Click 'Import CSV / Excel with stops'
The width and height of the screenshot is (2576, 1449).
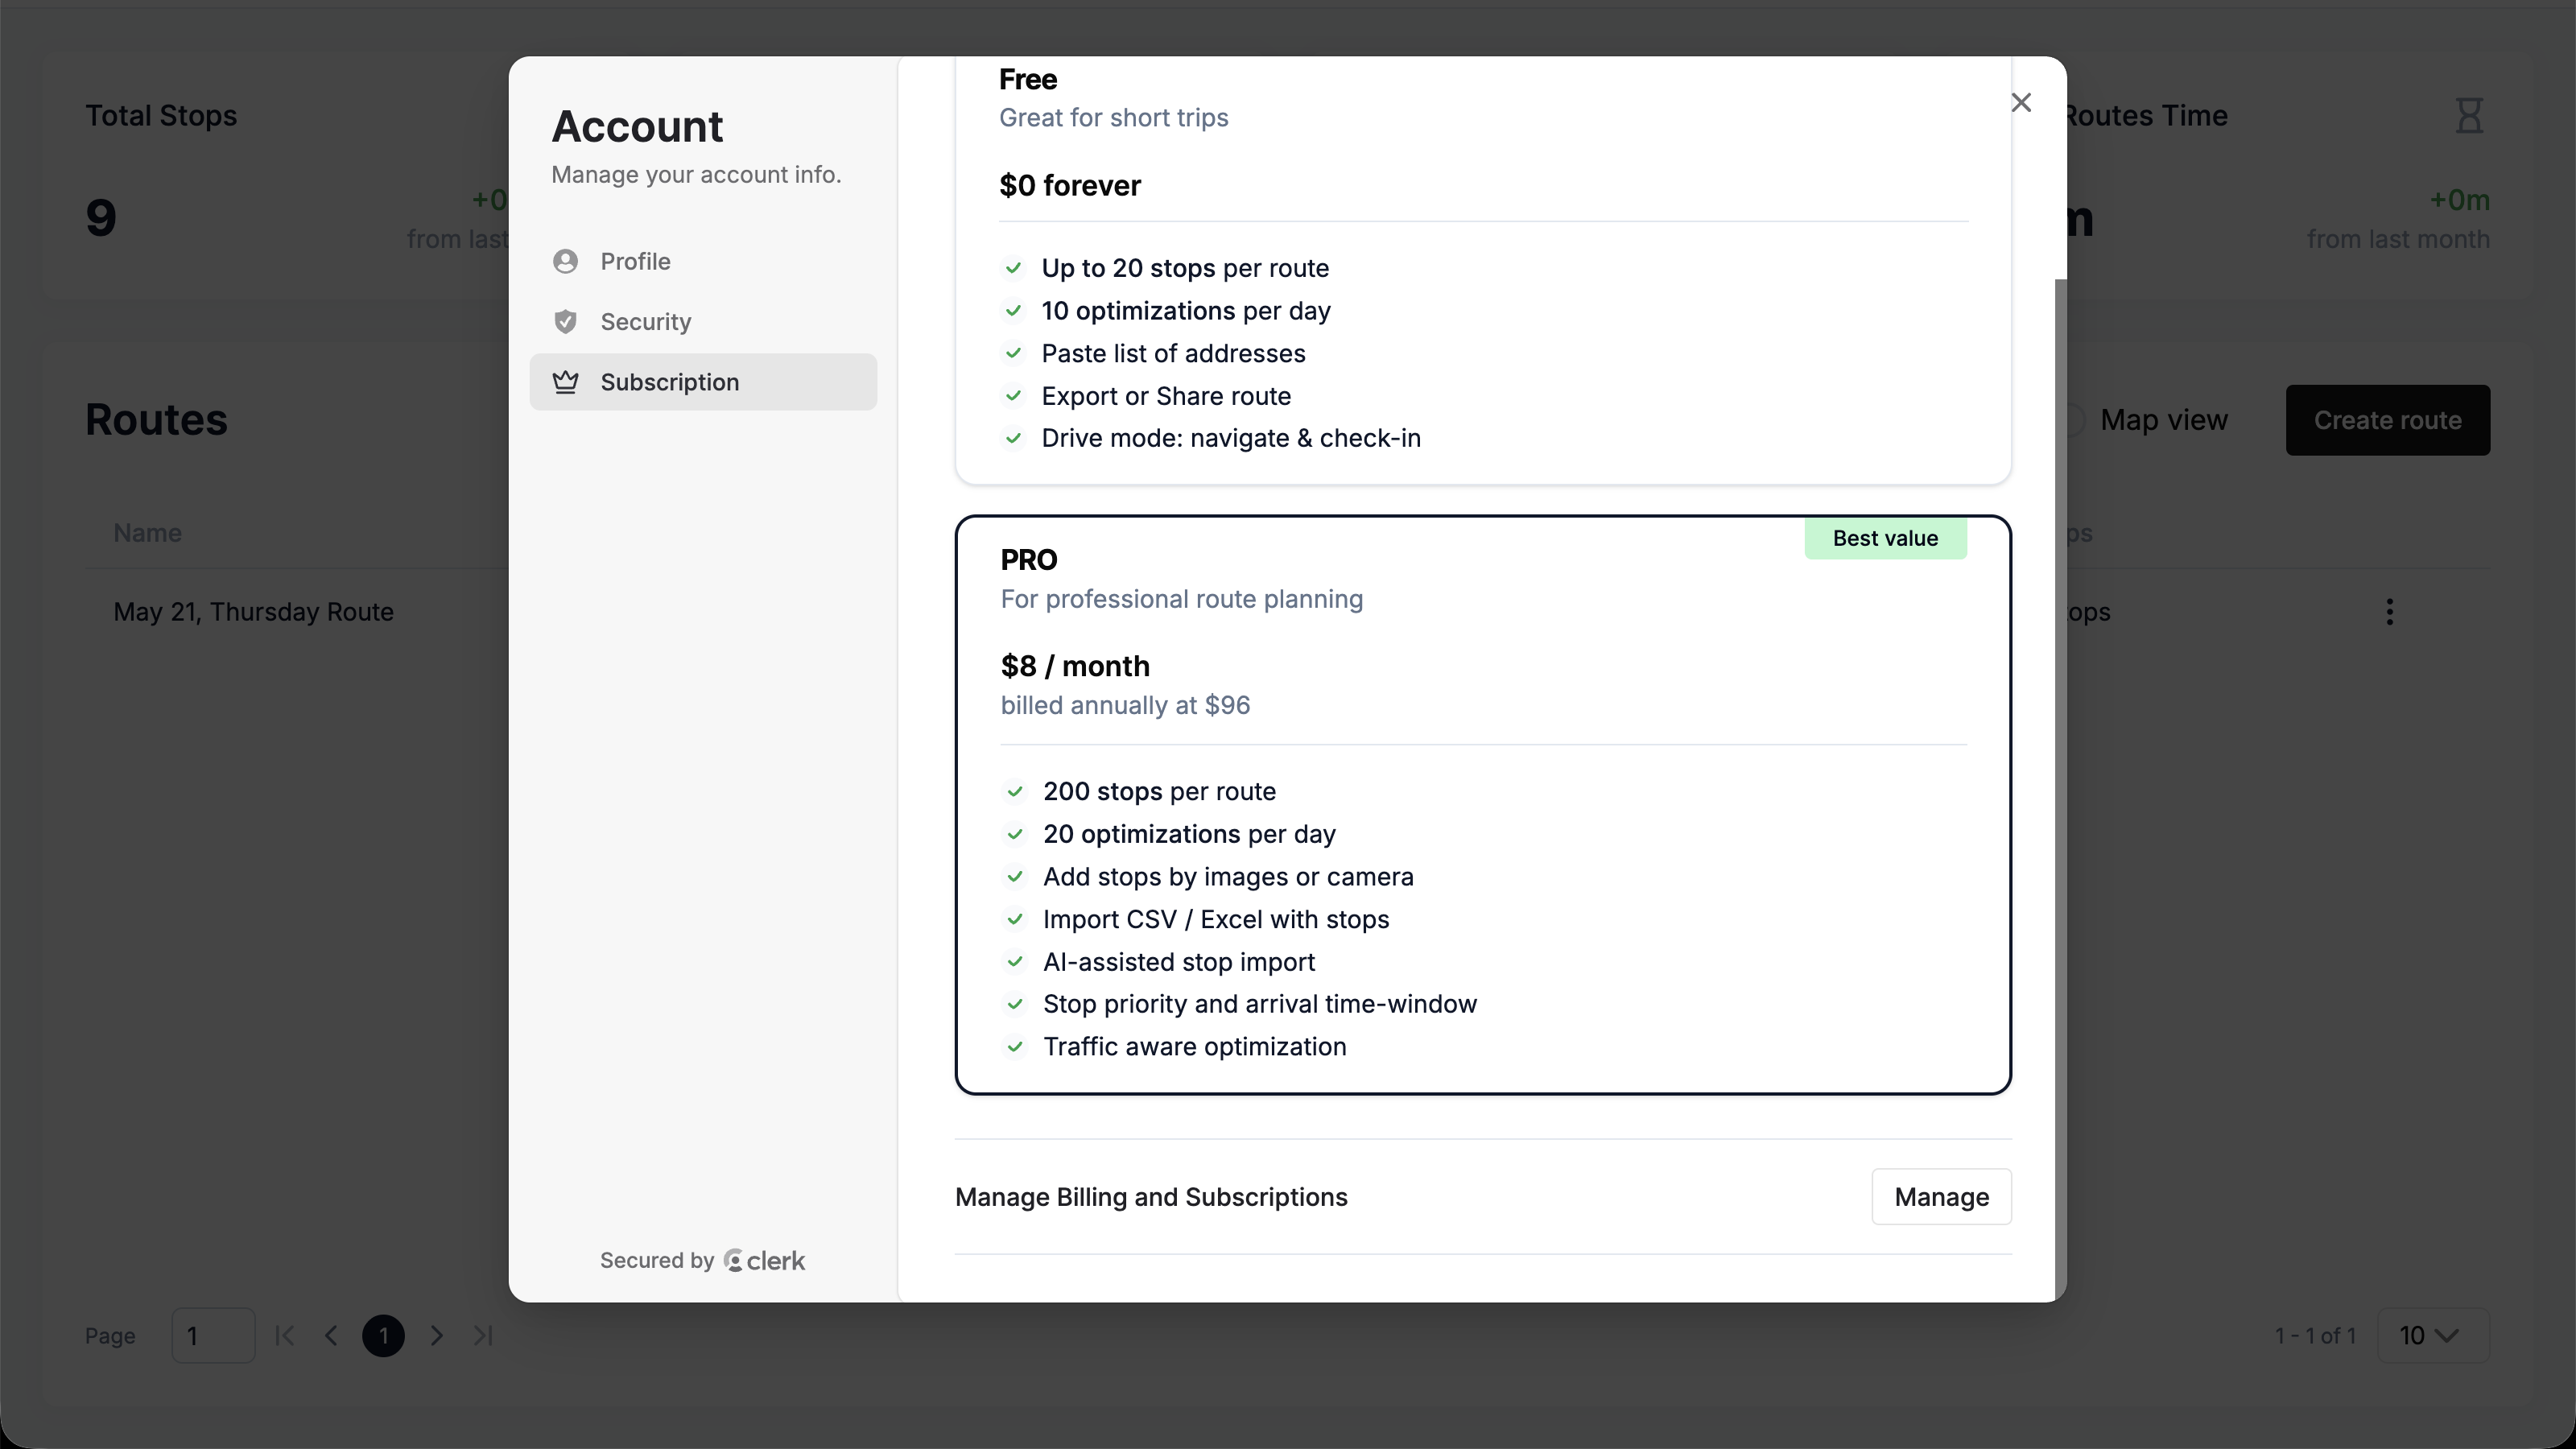click(x=1216, y=920)
